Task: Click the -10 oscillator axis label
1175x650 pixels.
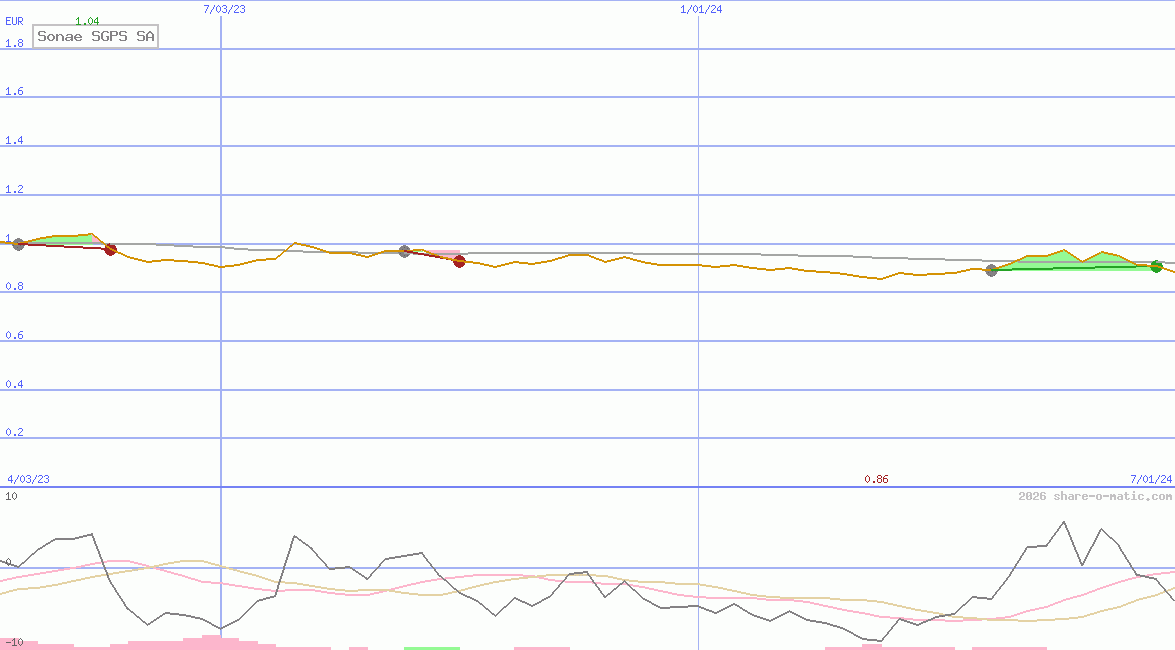Action: click(x=14, y=642)
